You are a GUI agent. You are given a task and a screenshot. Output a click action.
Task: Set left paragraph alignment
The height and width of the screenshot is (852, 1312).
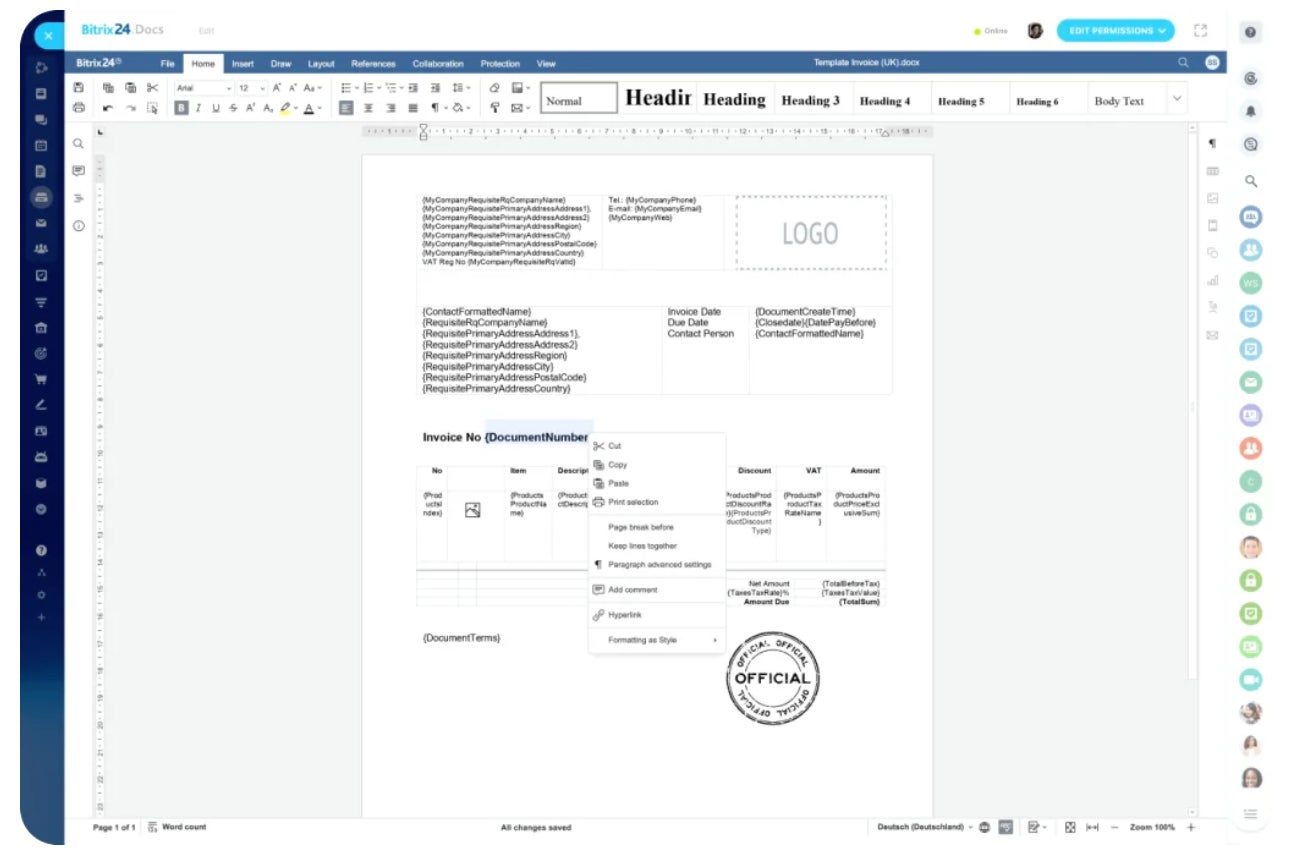click(x=346, y=107)
